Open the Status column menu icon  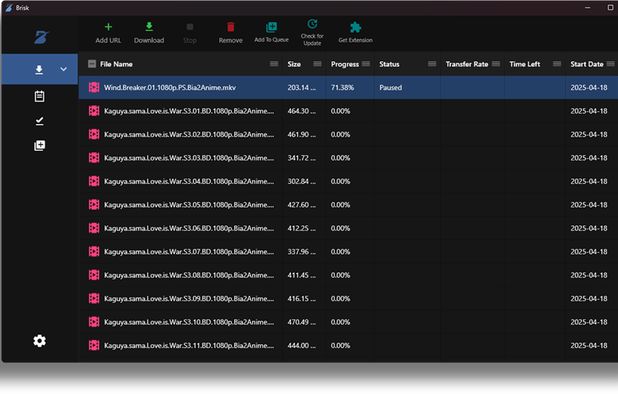(x=432, y=64)
